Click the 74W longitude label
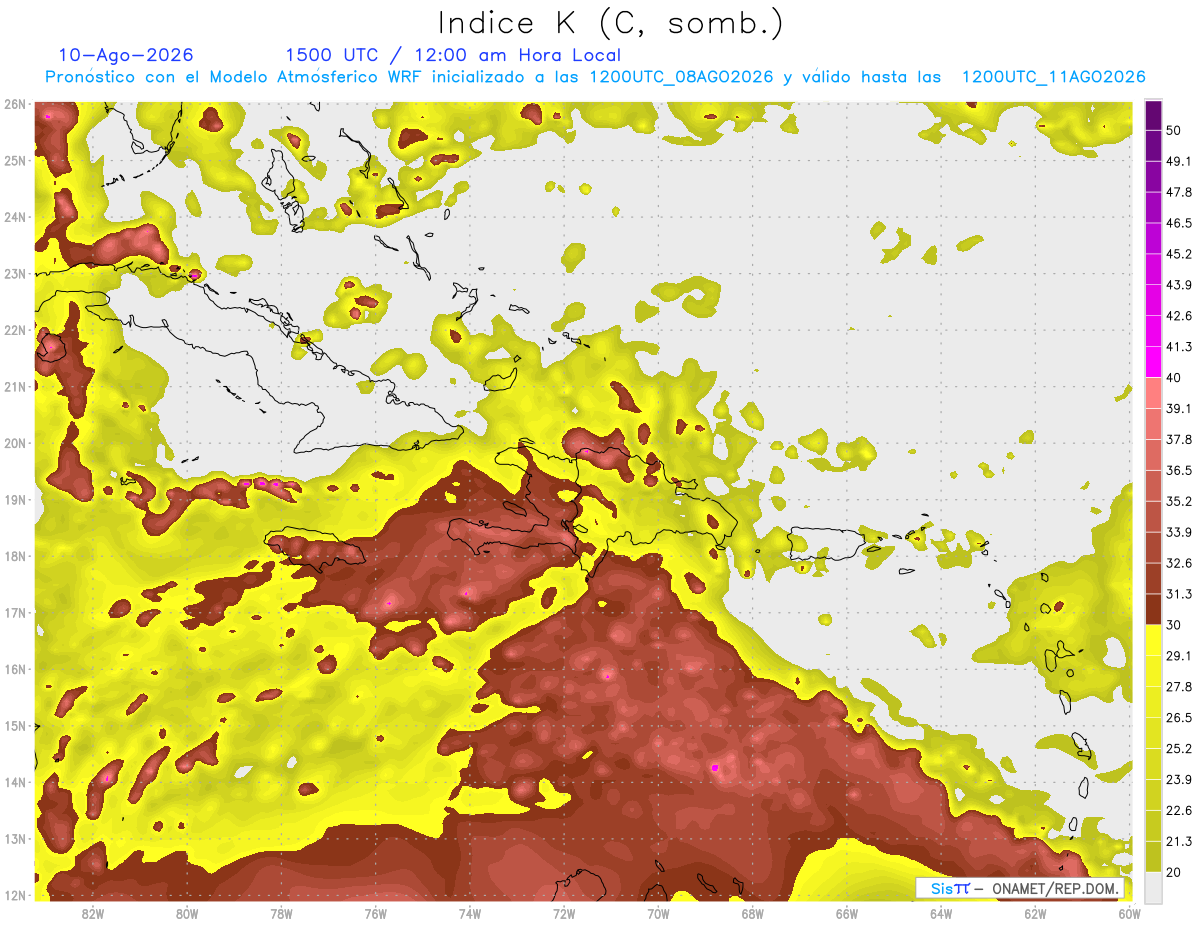1200x927 pixels. click(470, 914)
